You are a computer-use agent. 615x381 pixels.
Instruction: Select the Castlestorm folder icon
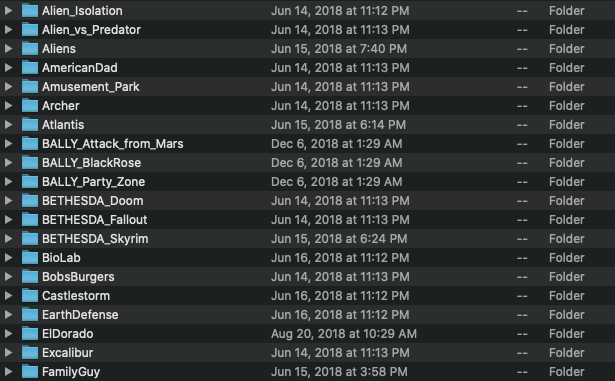pyautogui.click(x=30, y=296)
